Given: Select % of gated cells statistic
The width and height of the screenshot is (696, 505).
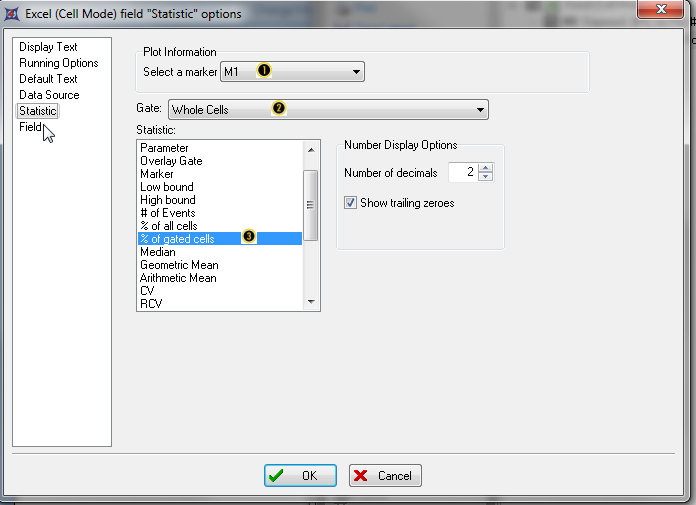Looking at the screenshot, I should [220, 239].
